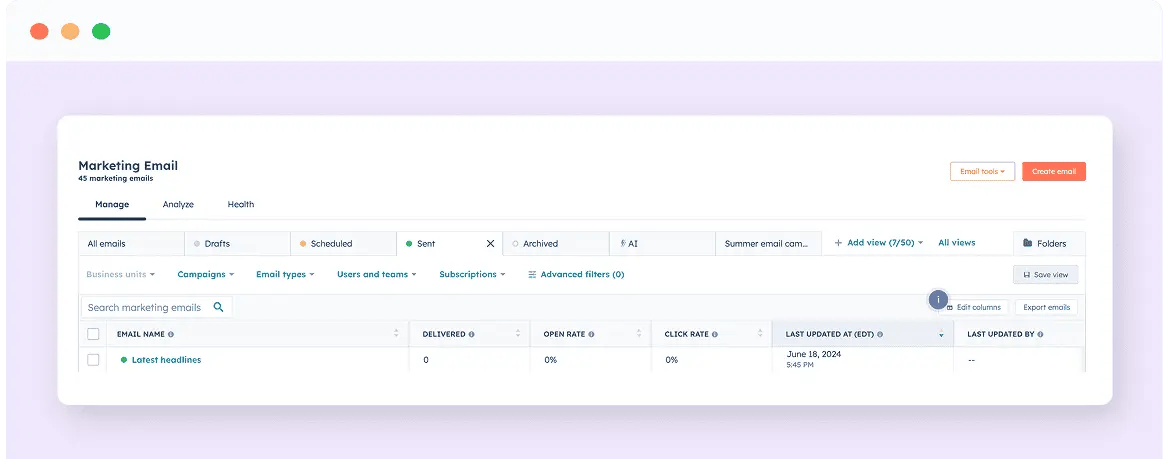Viewport: 1168px width, 459px height.
Task: Open the Folders button
Action: click(x=1049, y=244)
